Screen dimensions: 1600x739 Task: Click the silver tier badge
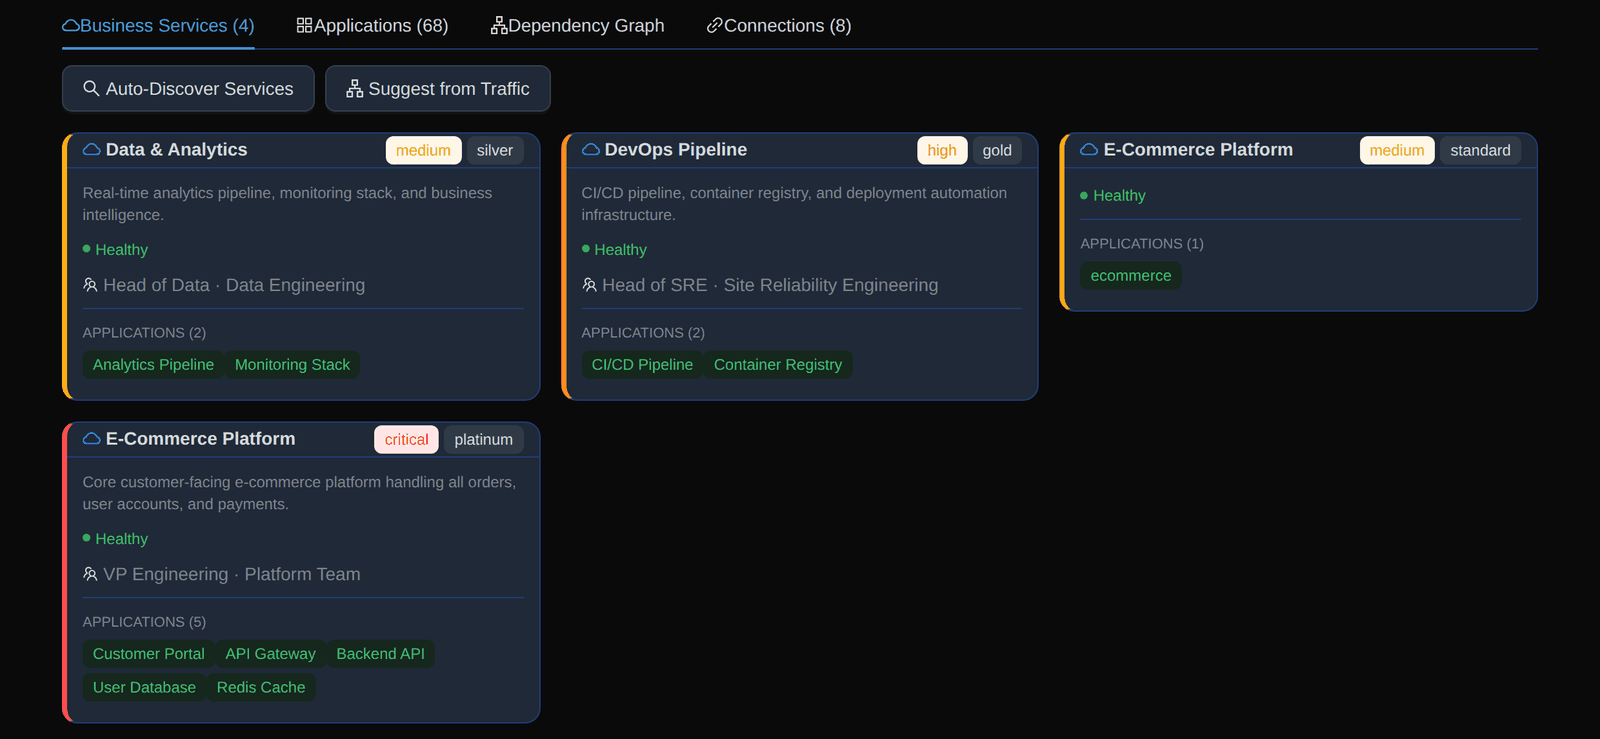(x=495, y=150)
